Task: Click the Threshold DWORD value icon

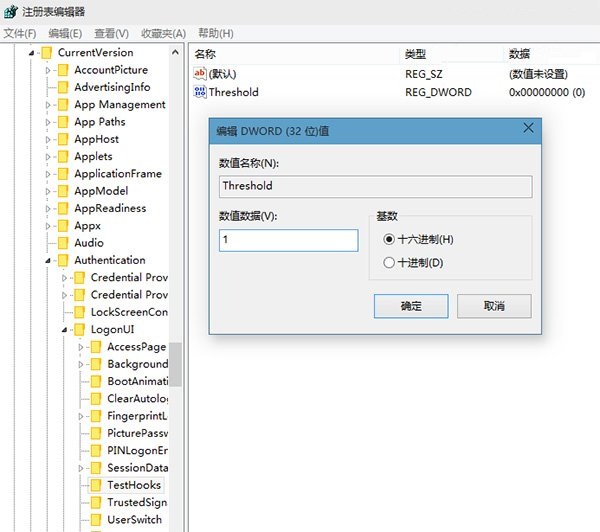Action: (200, 92)
